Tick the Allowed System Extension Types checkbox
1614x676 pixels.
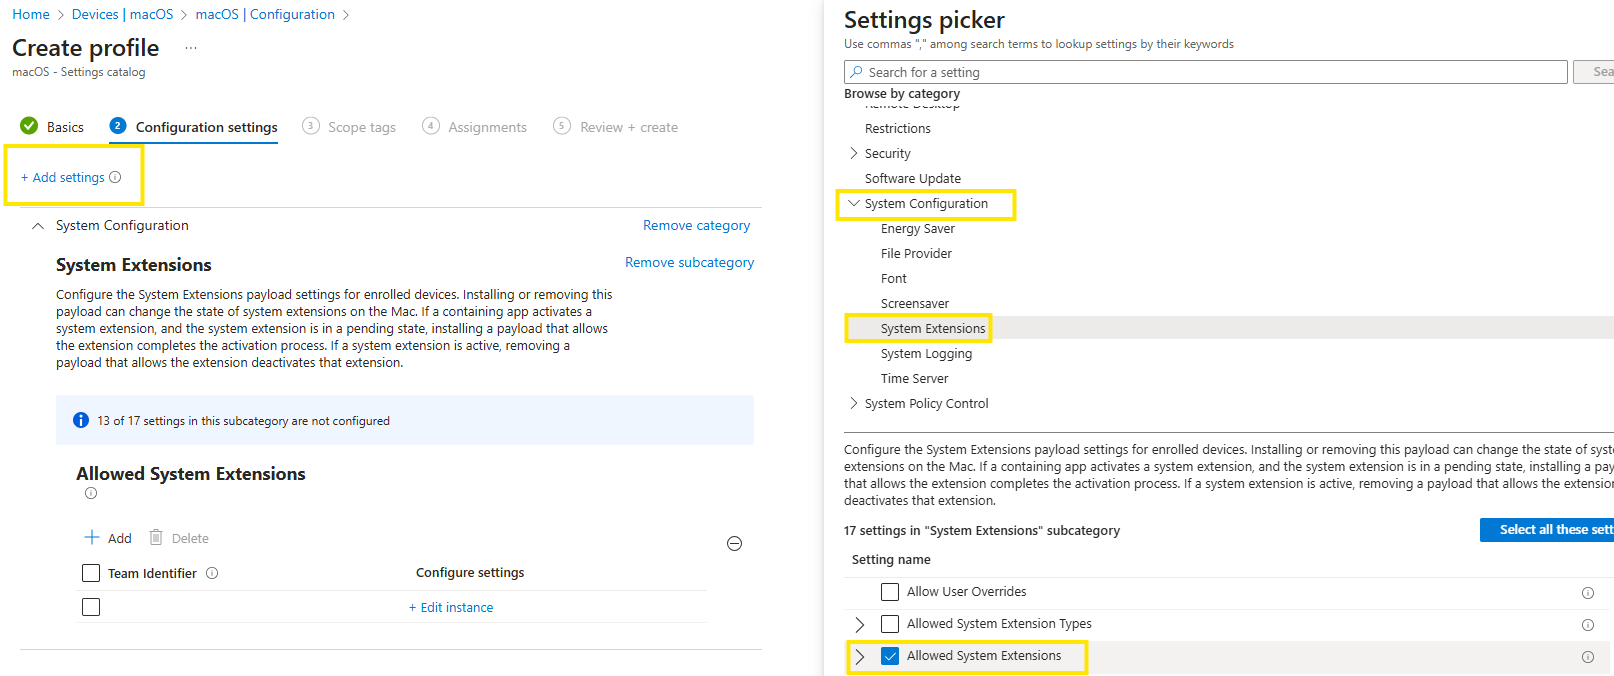point(890,624)
